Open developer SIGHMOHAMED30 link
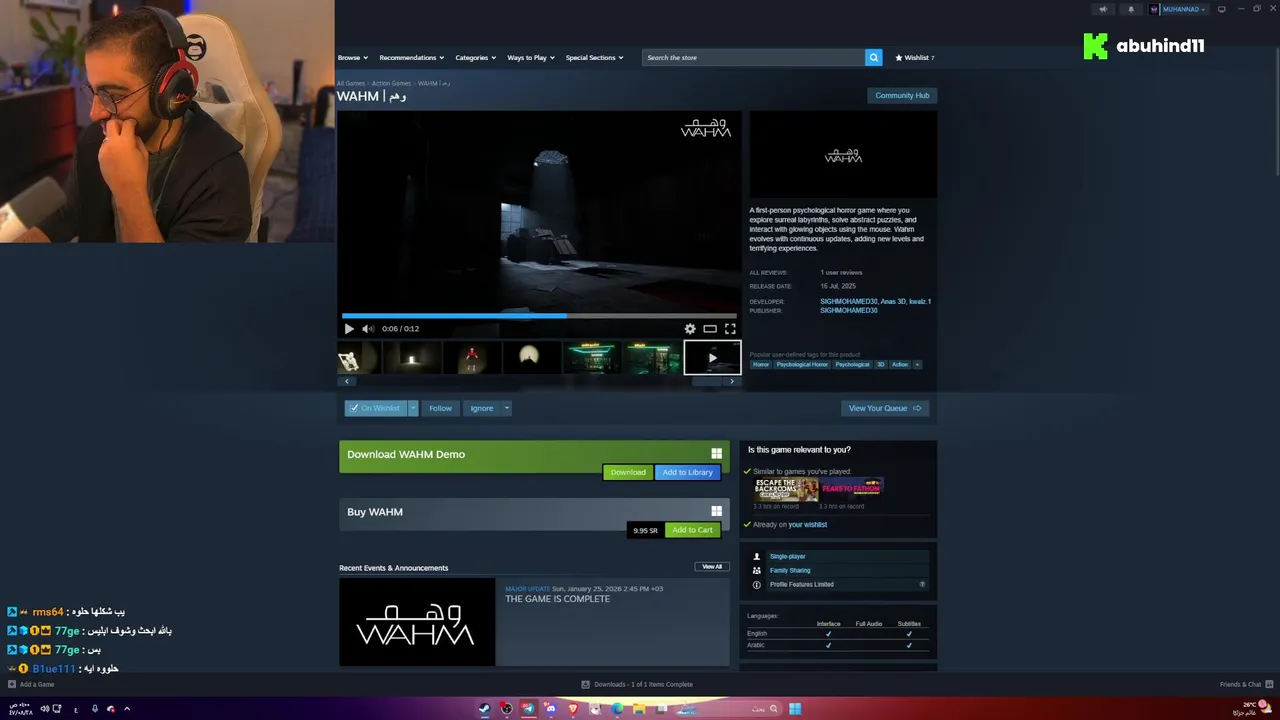 (849, 302)
